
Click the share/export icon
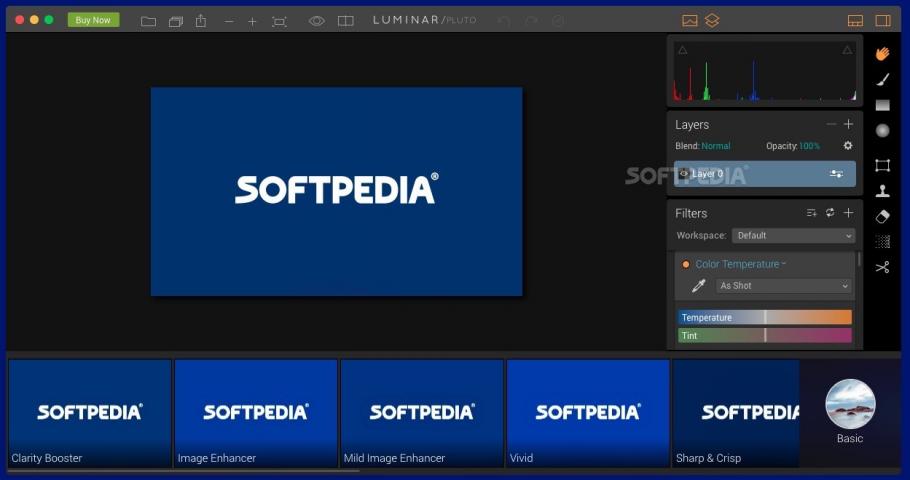(x=201, y=21)
